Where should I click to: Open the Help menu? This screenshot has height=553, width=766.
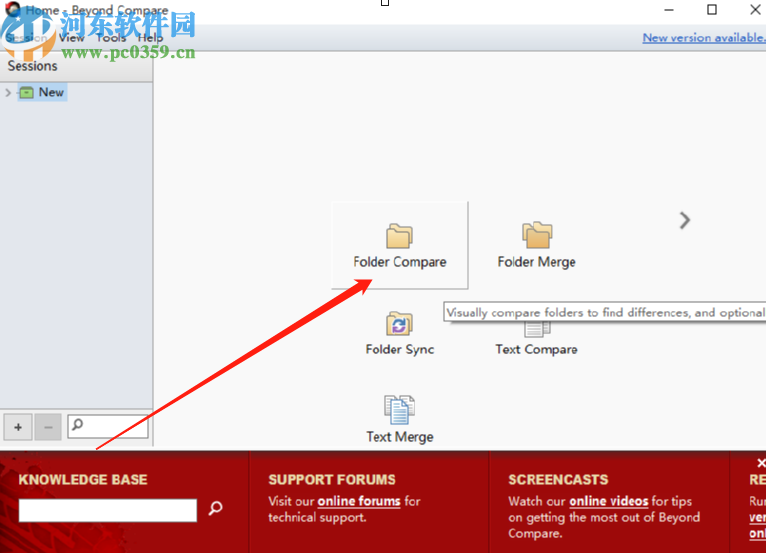(150, 38)
